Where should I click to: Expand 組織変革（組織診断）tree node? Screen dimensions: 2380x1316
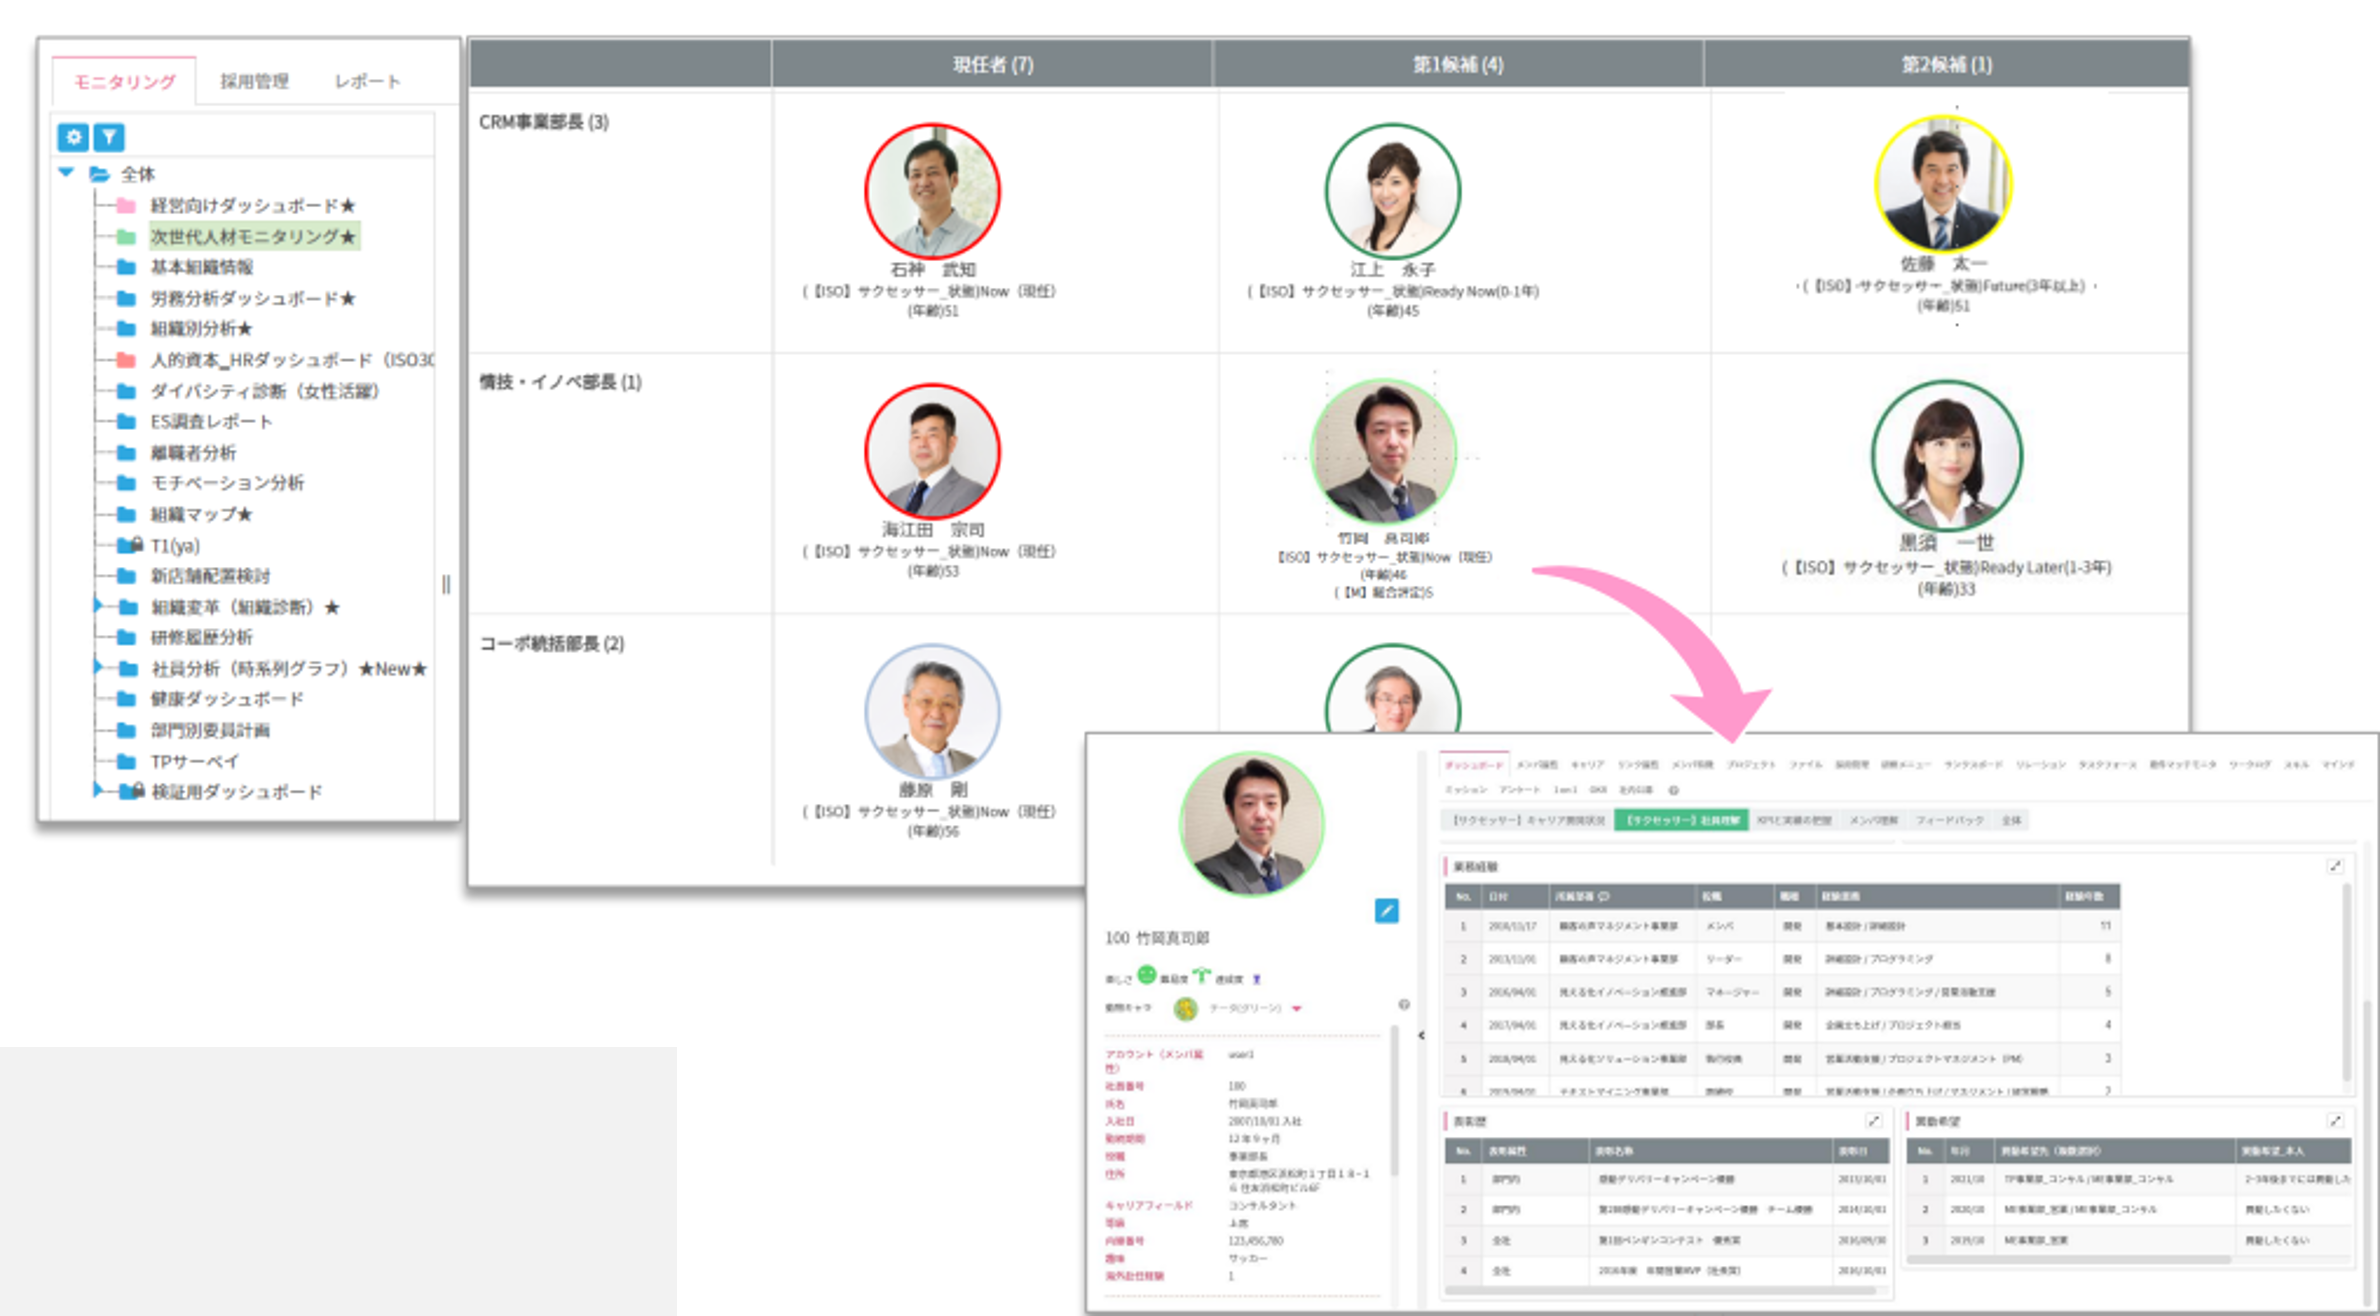click(x=98, y=605)
